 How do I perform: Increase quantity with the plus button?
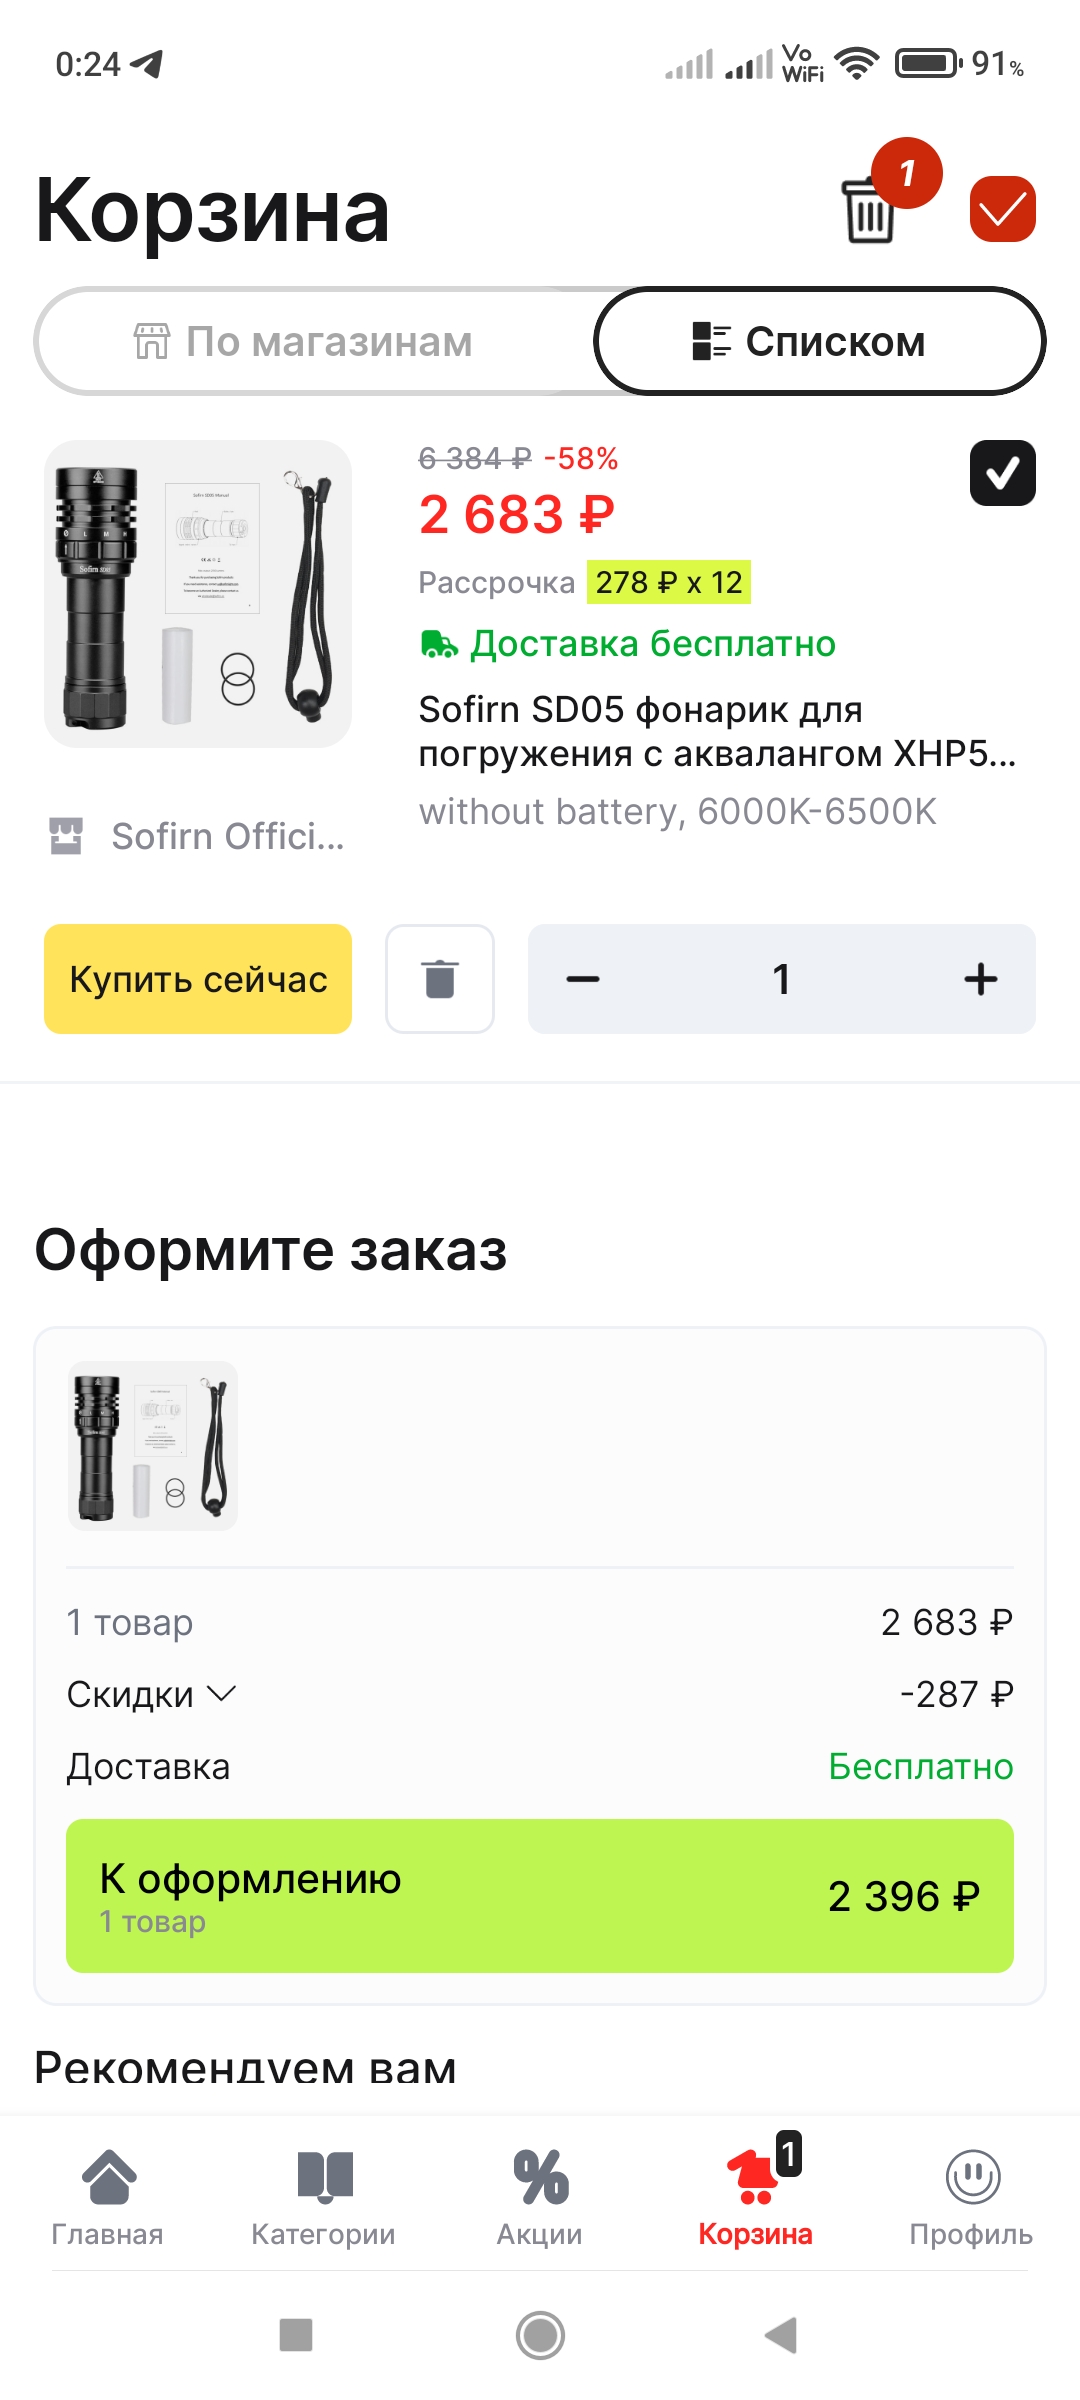980,979
